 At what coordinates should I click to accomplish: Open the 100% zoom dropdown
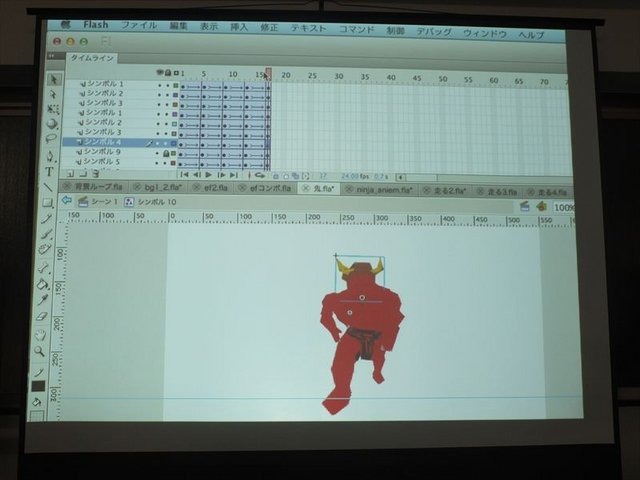click(x=563, y=208)
